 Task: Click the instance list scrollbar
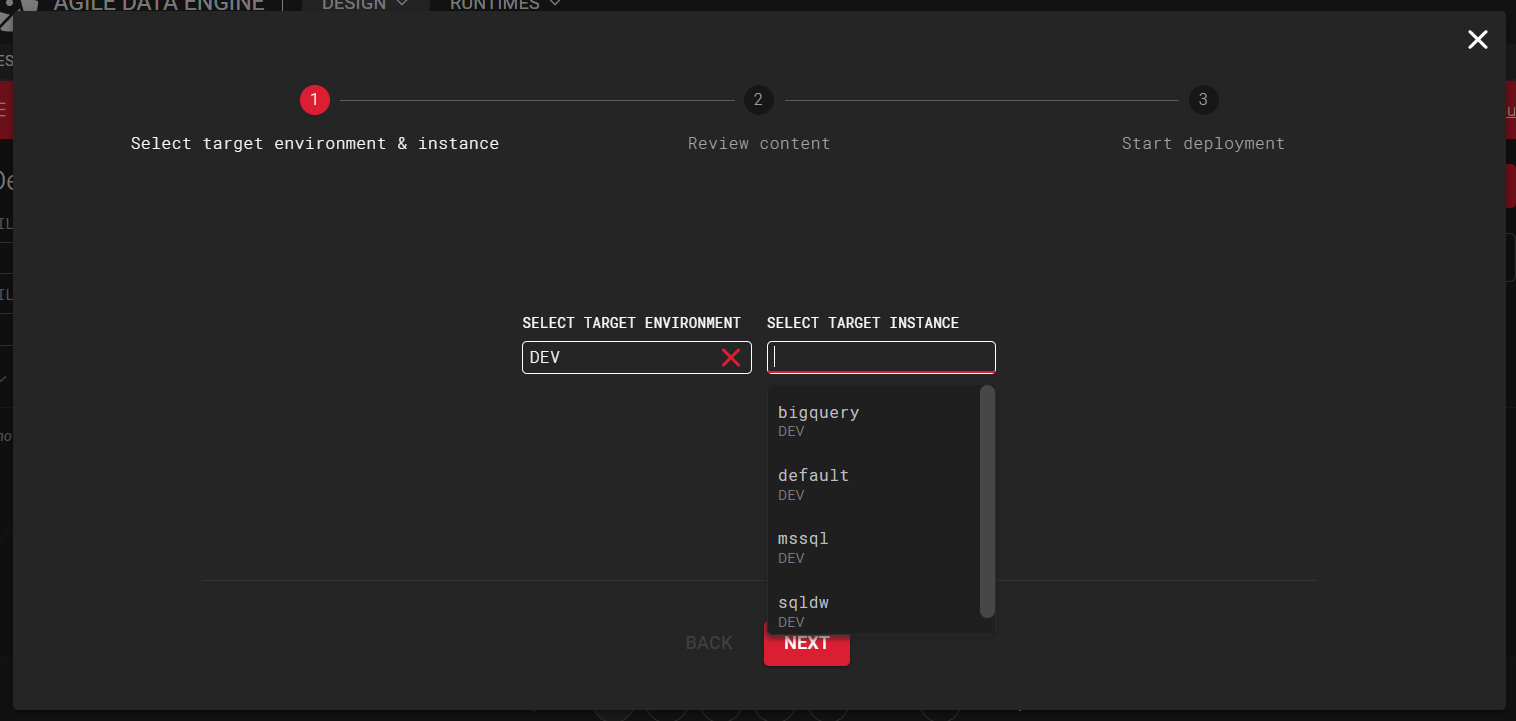(x=987, y=500)
